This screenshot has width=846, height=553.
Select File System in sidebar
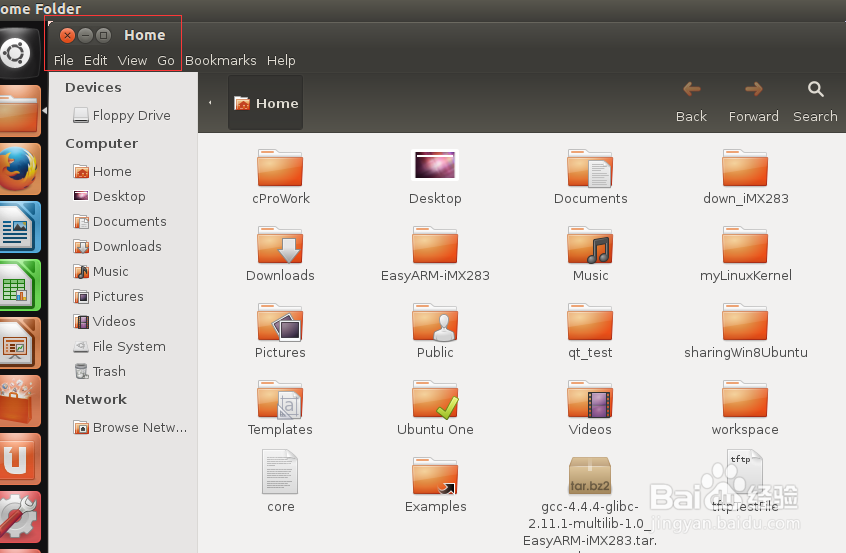pyautogui.click(x=119, y=346)
